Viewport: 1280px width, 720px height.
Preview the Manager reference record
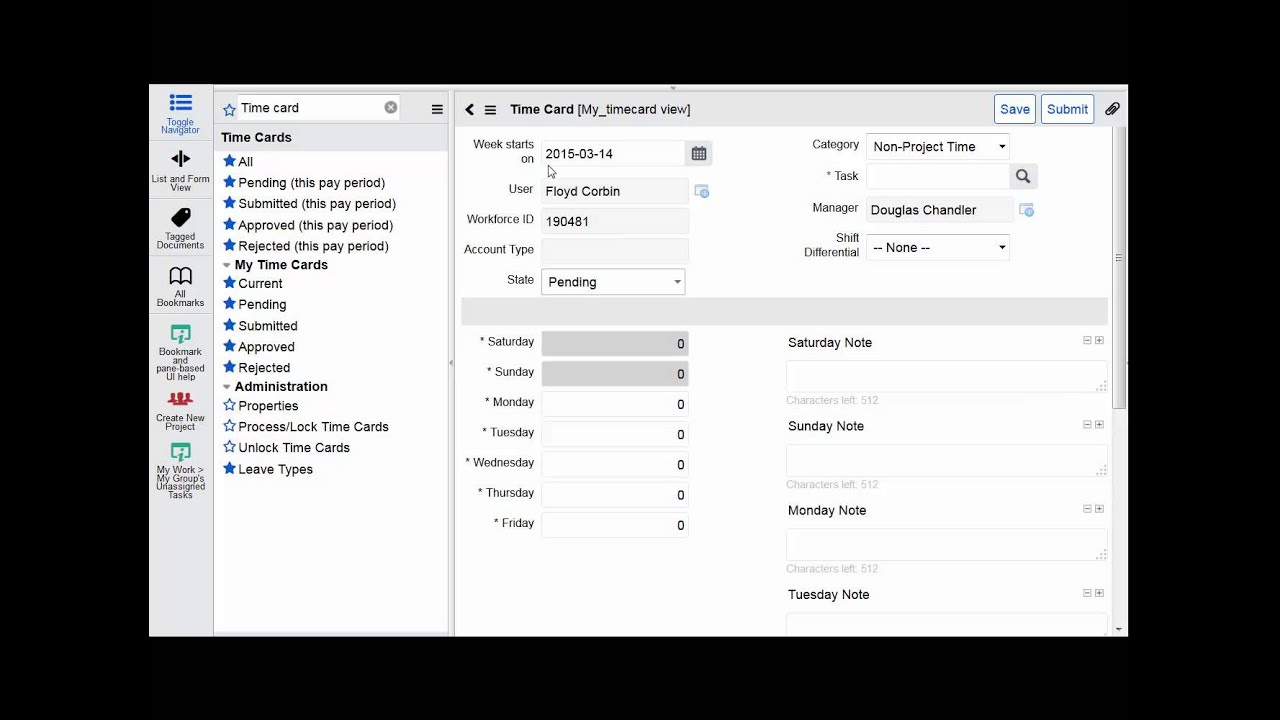[1026, 210]
